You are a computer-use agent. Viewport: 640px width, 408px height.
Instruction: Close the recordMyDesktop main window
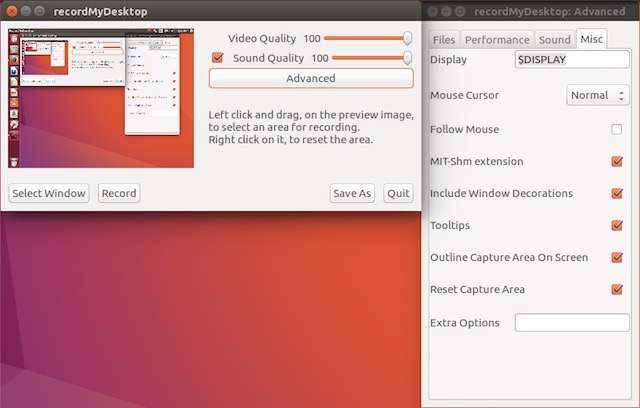click(x=12, y=10)
